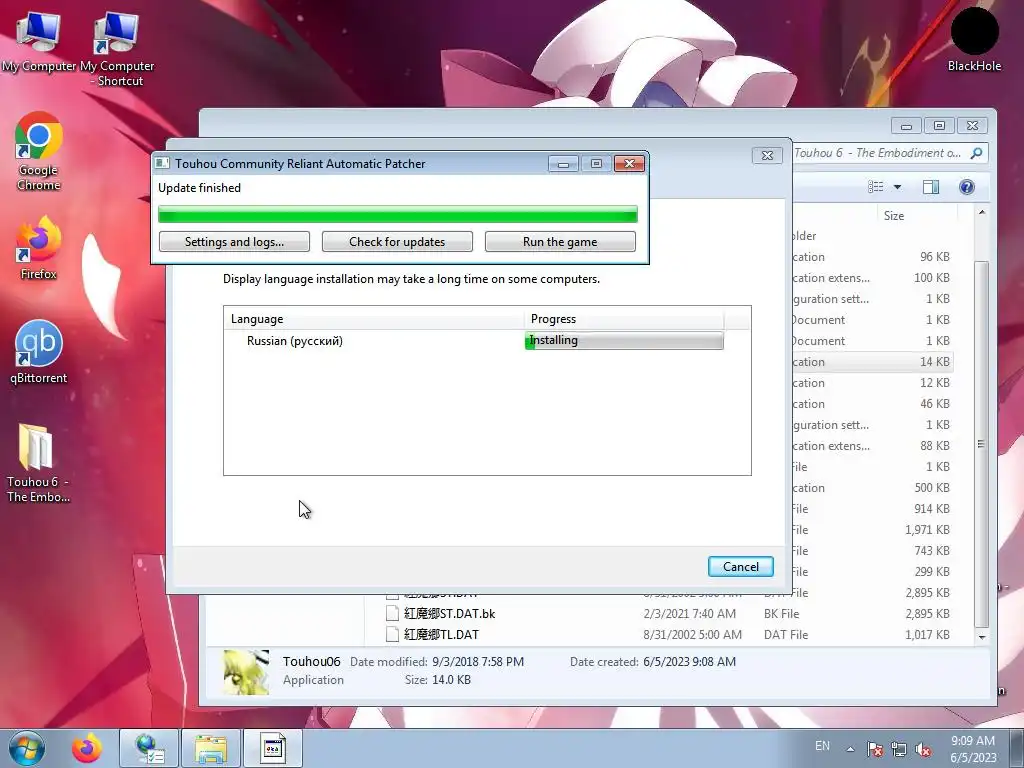Launch Google Chrome from desktop
The height and width of the screenshot is (768, 1024).
pyautogui.click(x=39, y=152)
